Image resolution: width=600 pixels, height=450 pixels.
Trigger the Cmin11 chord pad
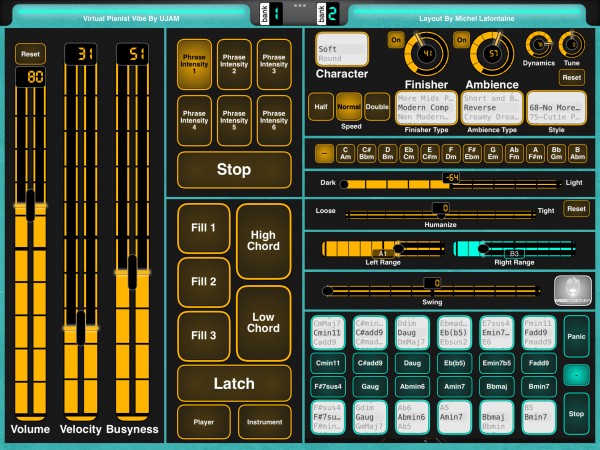click(328, 363)
